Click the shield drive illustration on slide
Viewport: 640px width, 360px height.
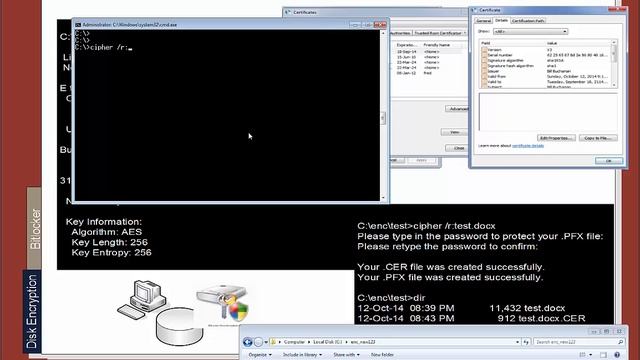coord(222,304)
